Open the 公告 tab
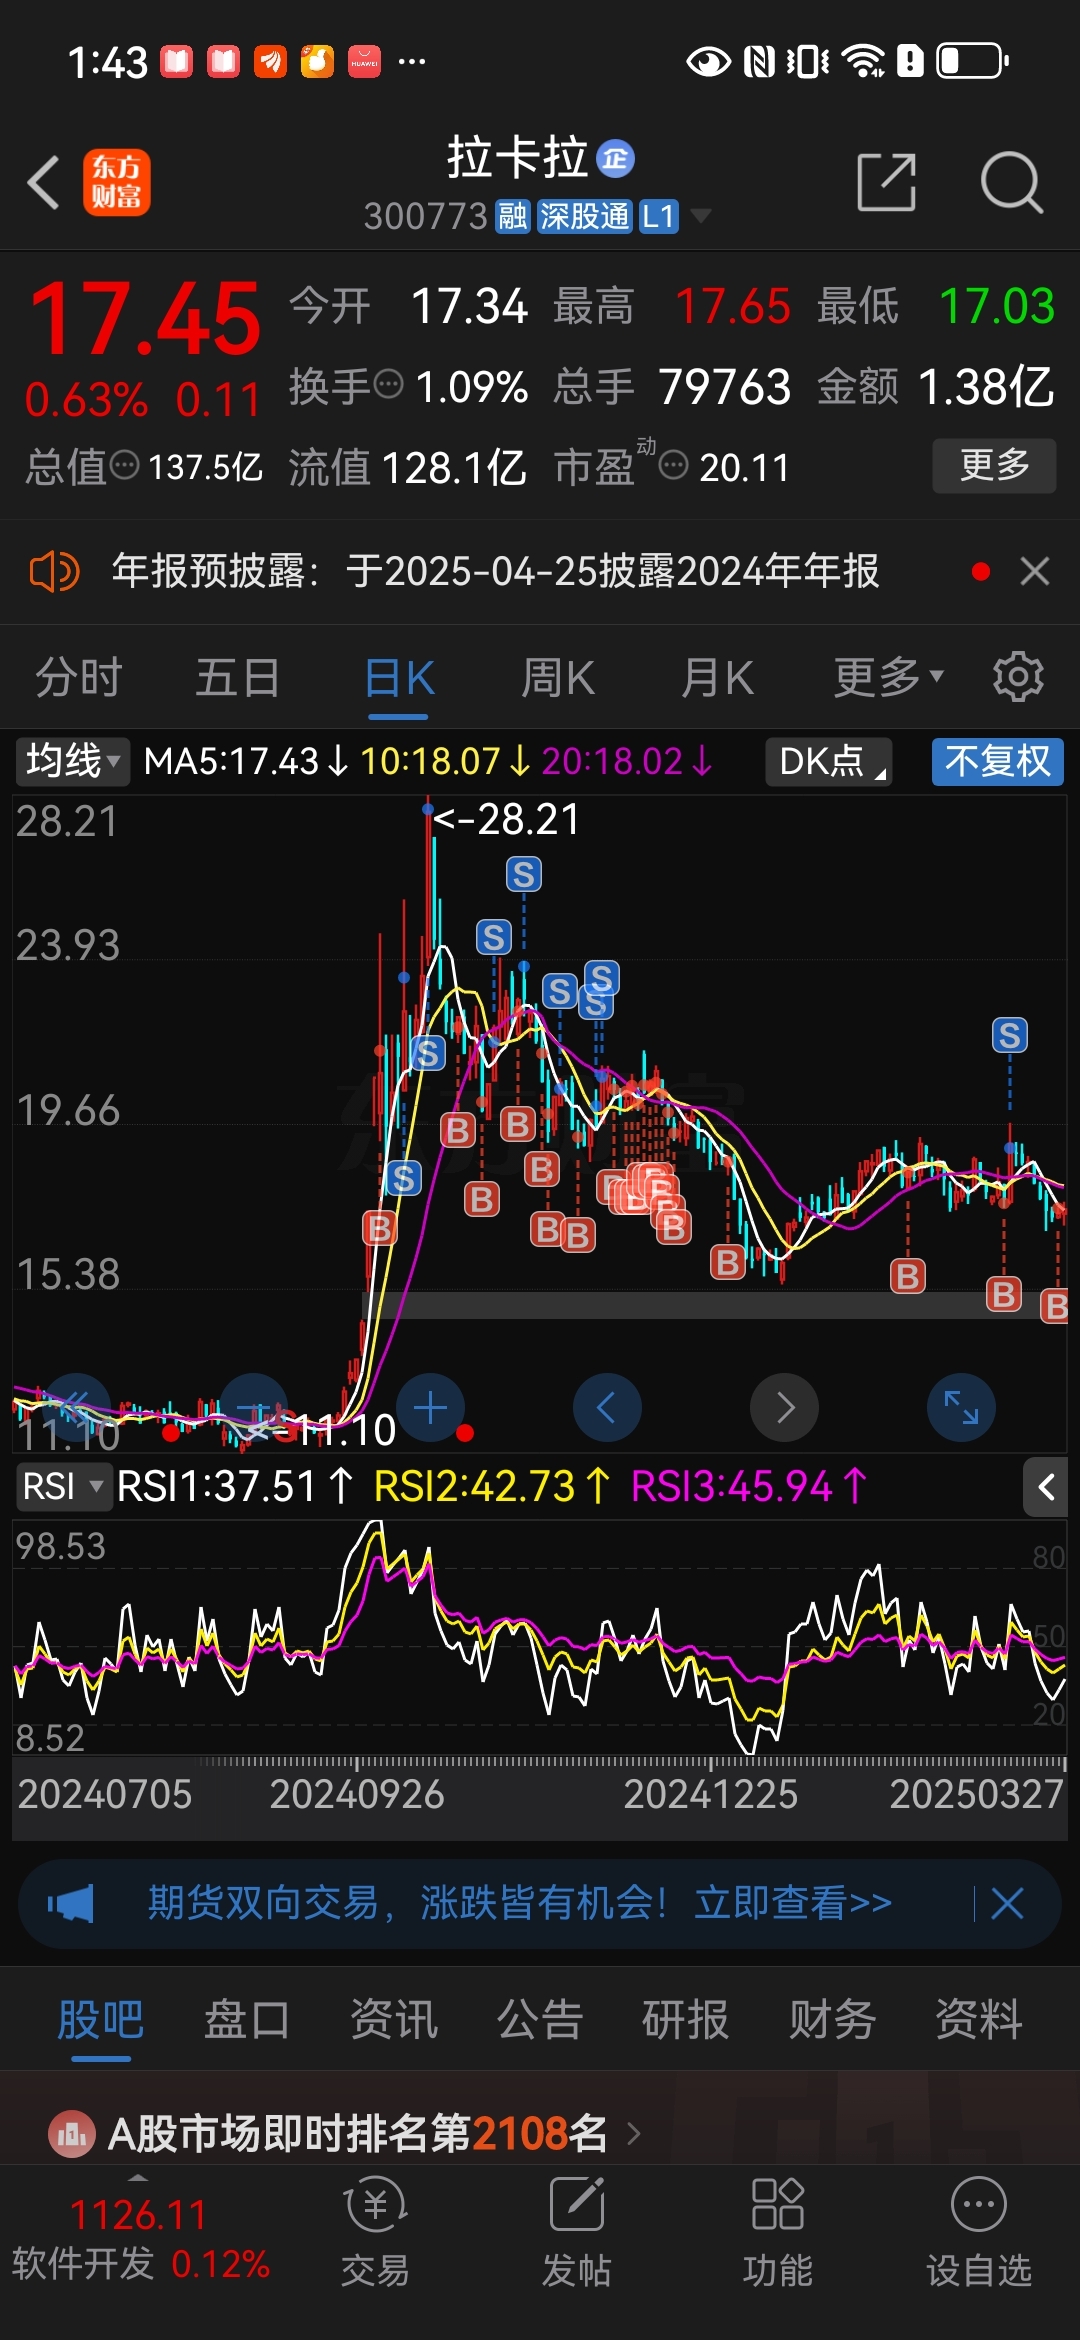Image resolution: width=1080 pixels, height=2340 pixels. pos(540,2020)
